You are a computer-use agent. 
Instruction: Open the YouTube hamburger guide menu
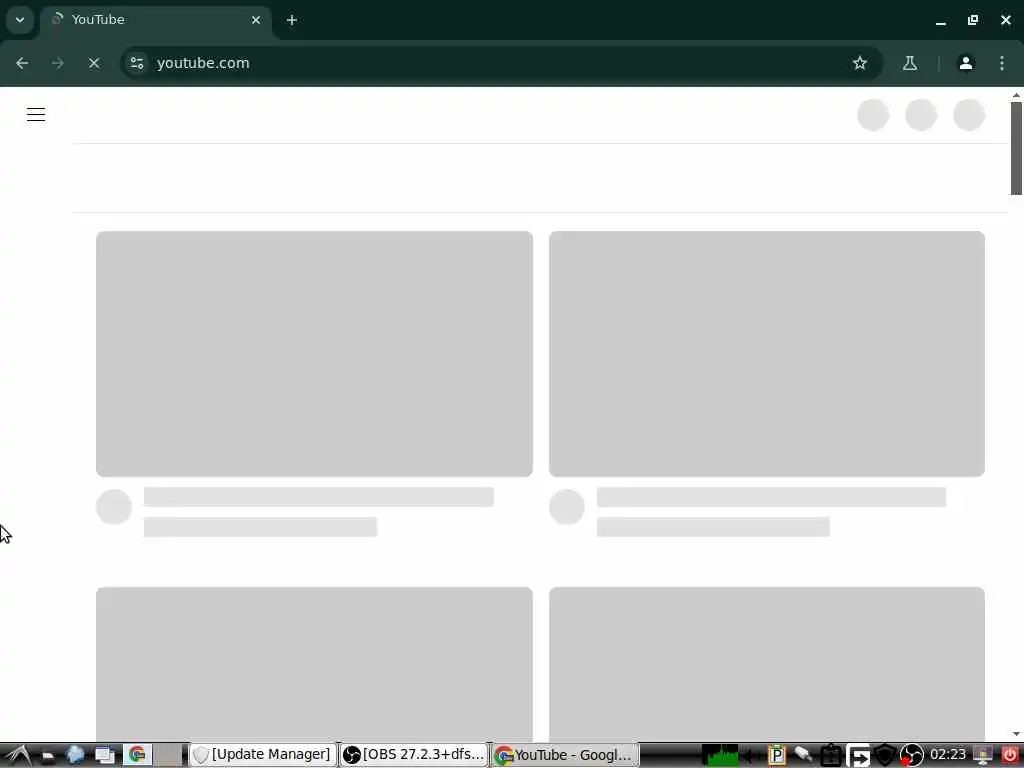tap(36, 115)
